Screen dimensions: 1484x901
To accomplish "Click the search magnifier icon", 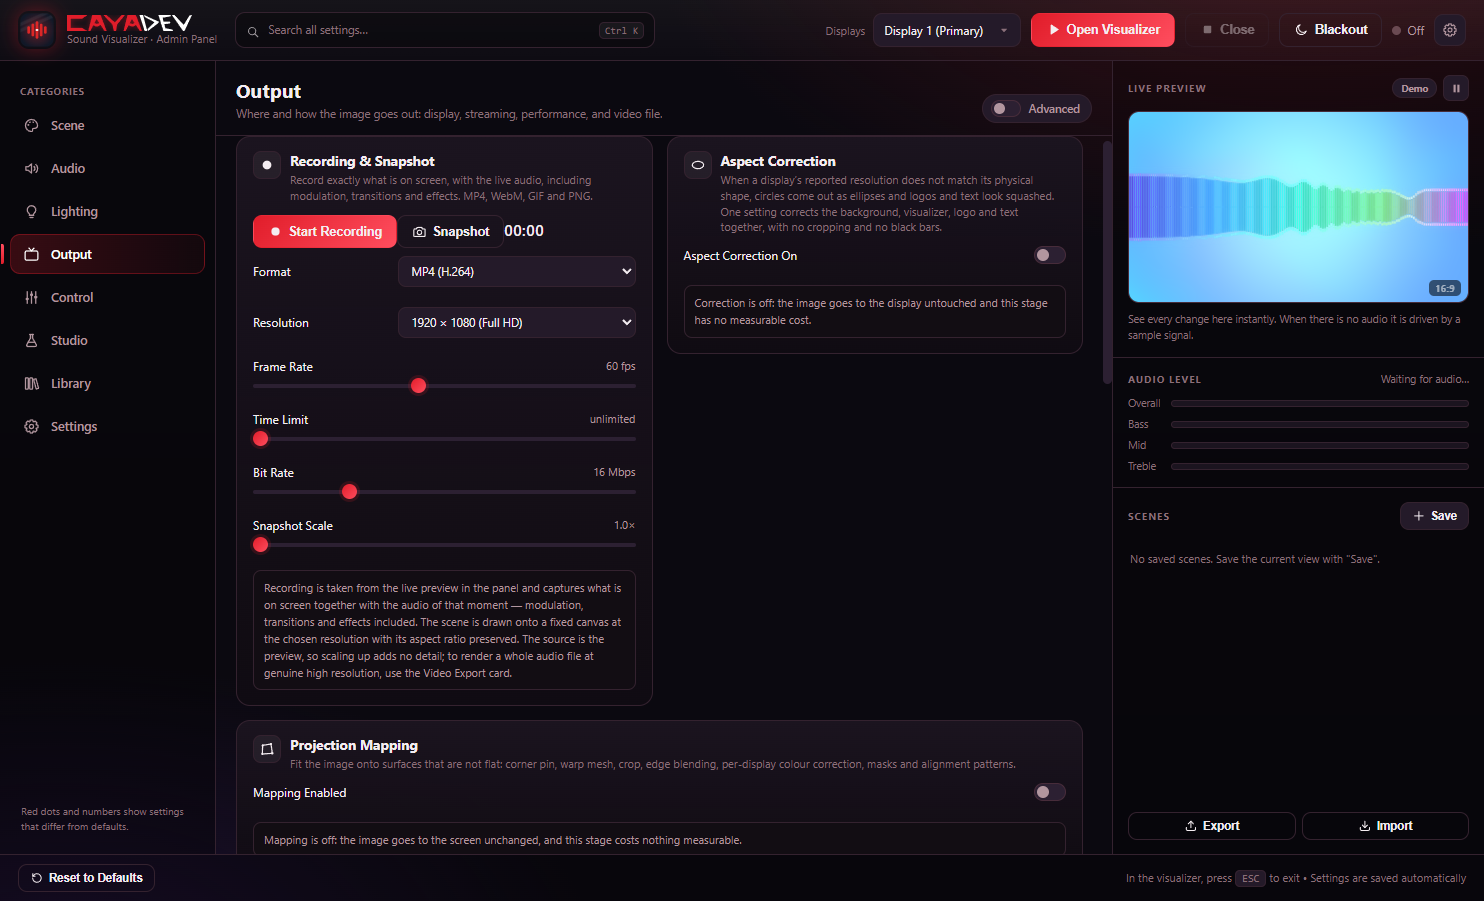I will click(253, 31).
